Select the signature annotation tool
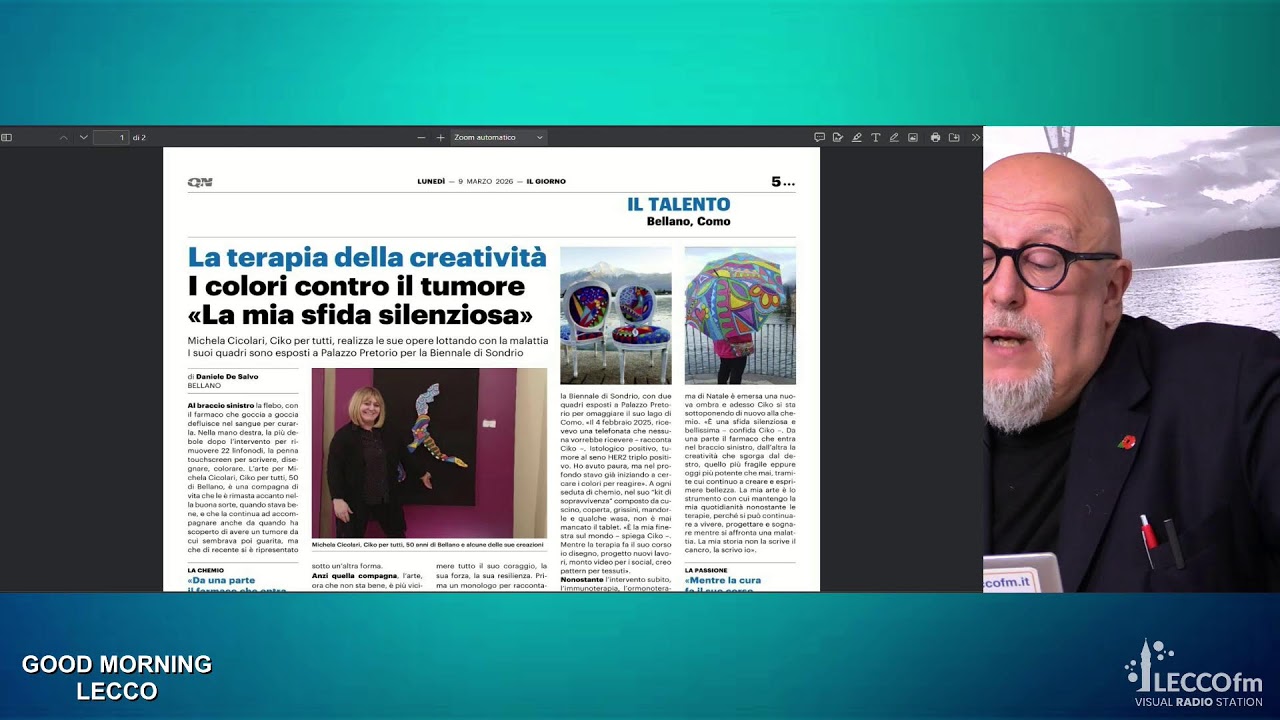The height and width of the screenshot is (720, 1280). [838, 137]
